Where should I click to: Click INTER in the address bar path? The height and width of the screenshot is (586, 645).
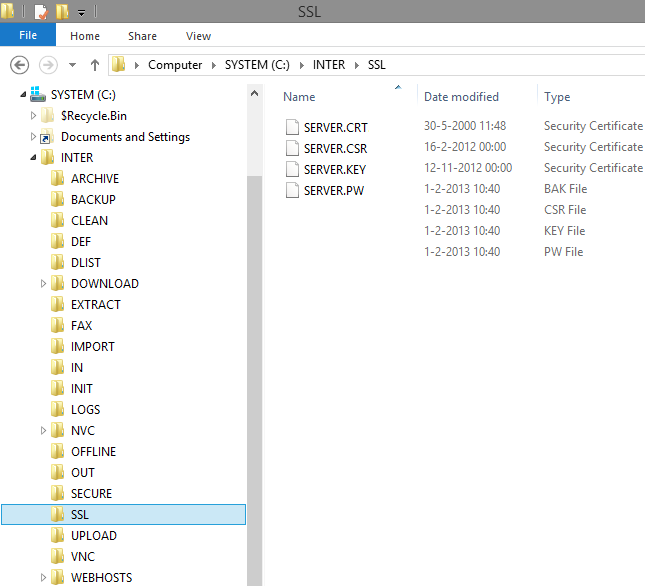pos(329,65)
